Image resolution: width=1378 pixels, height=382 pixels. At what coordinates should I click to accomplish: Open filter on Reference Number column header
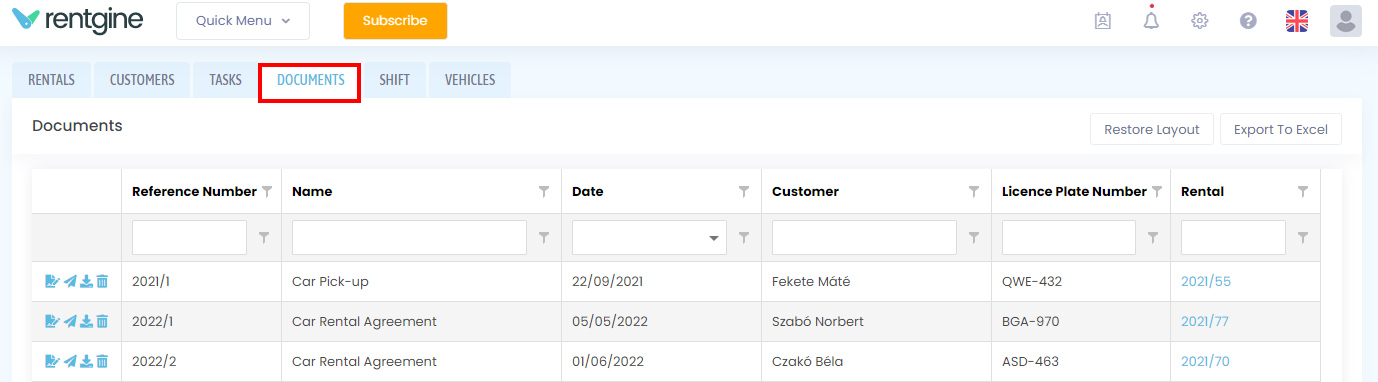pos(267,191)
